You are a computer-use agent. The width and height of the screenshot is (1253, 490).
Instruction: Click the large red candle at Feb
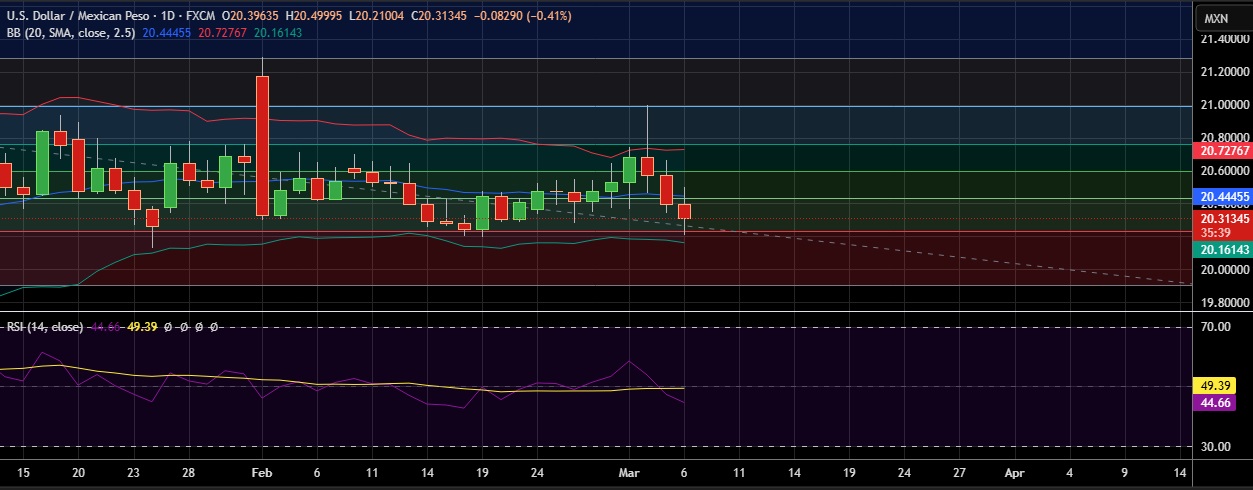coord(262,145)
